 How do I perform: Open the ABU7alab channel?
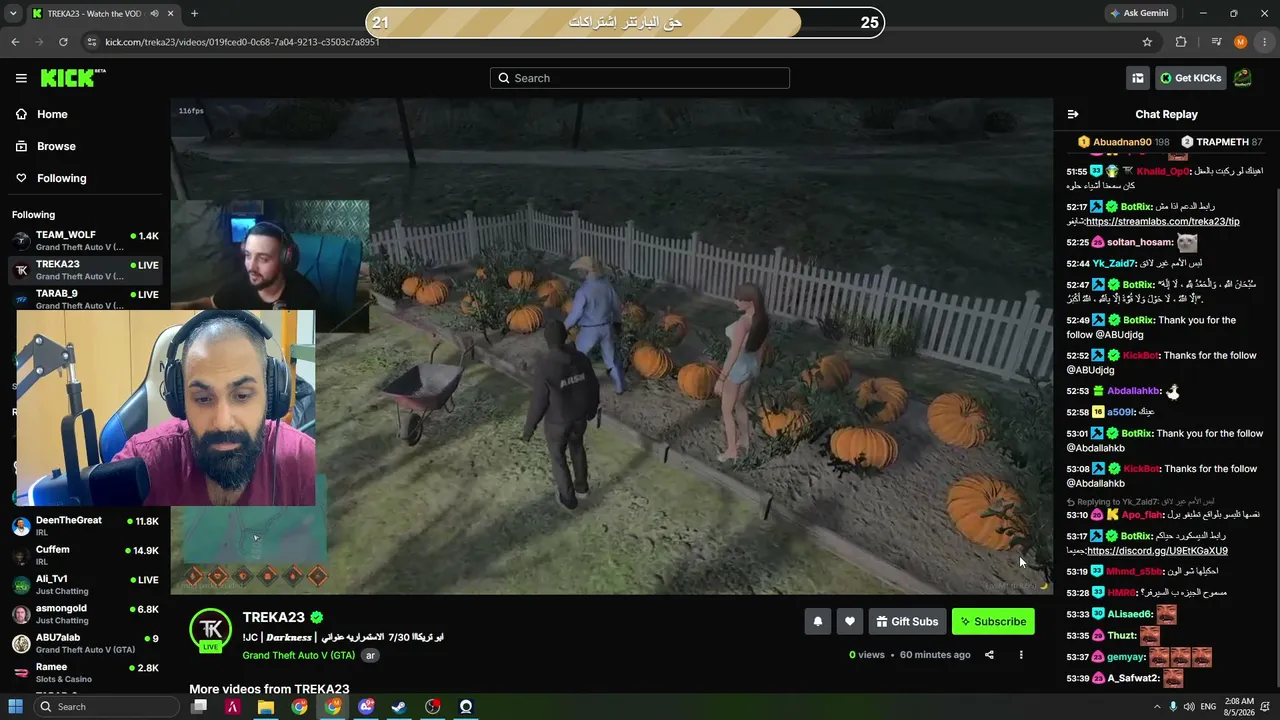pyautogui.click(x=85, y=643)
